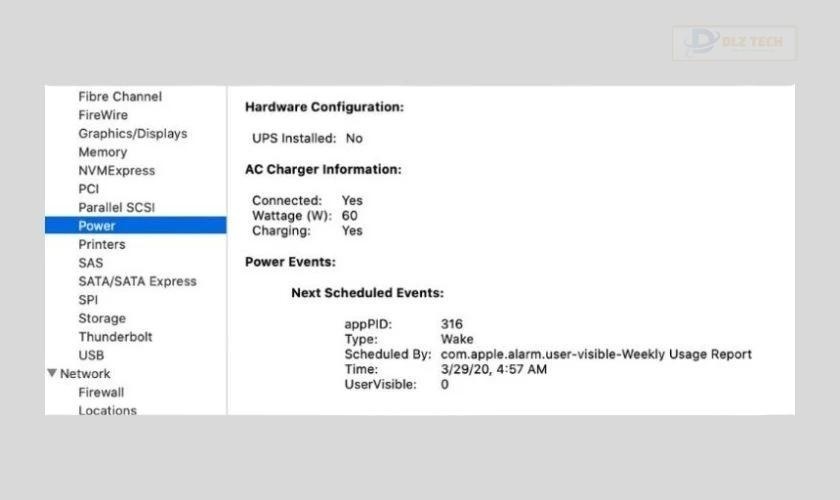The image size is (840, 500).
Task: Select SPI in the sidebar
Action: [88, 300]
